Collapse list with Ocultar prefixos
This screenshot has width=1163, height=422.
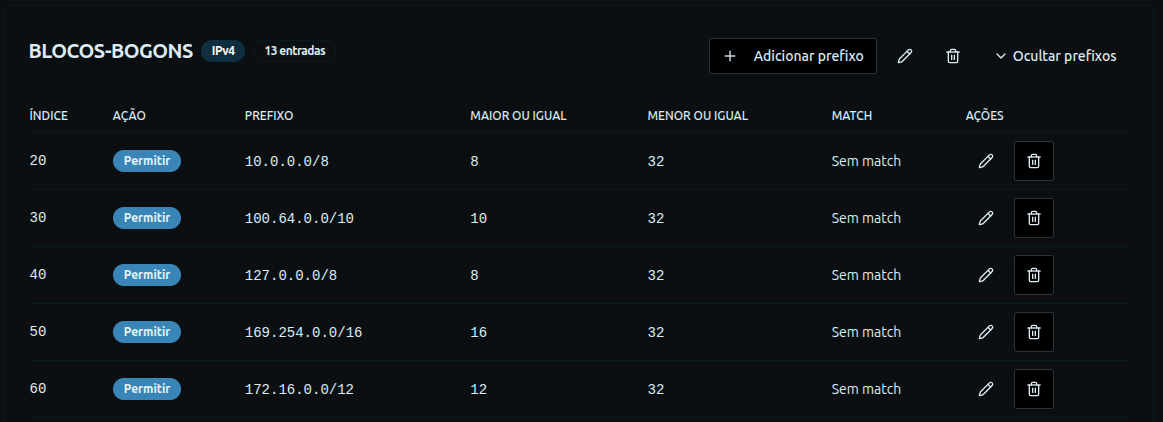click(1055, 56)
